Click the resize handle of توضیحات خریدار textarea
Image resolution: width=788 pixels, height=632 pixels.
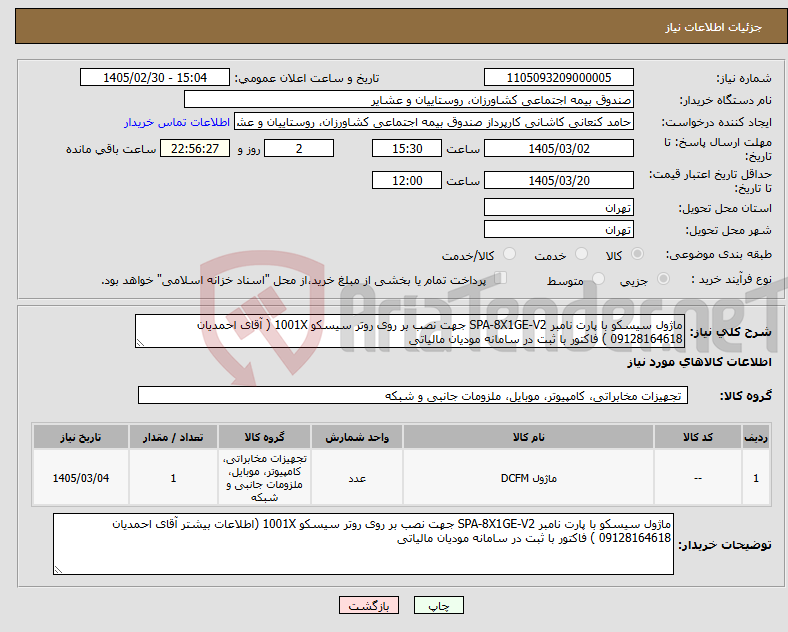[x=58, y=570]
